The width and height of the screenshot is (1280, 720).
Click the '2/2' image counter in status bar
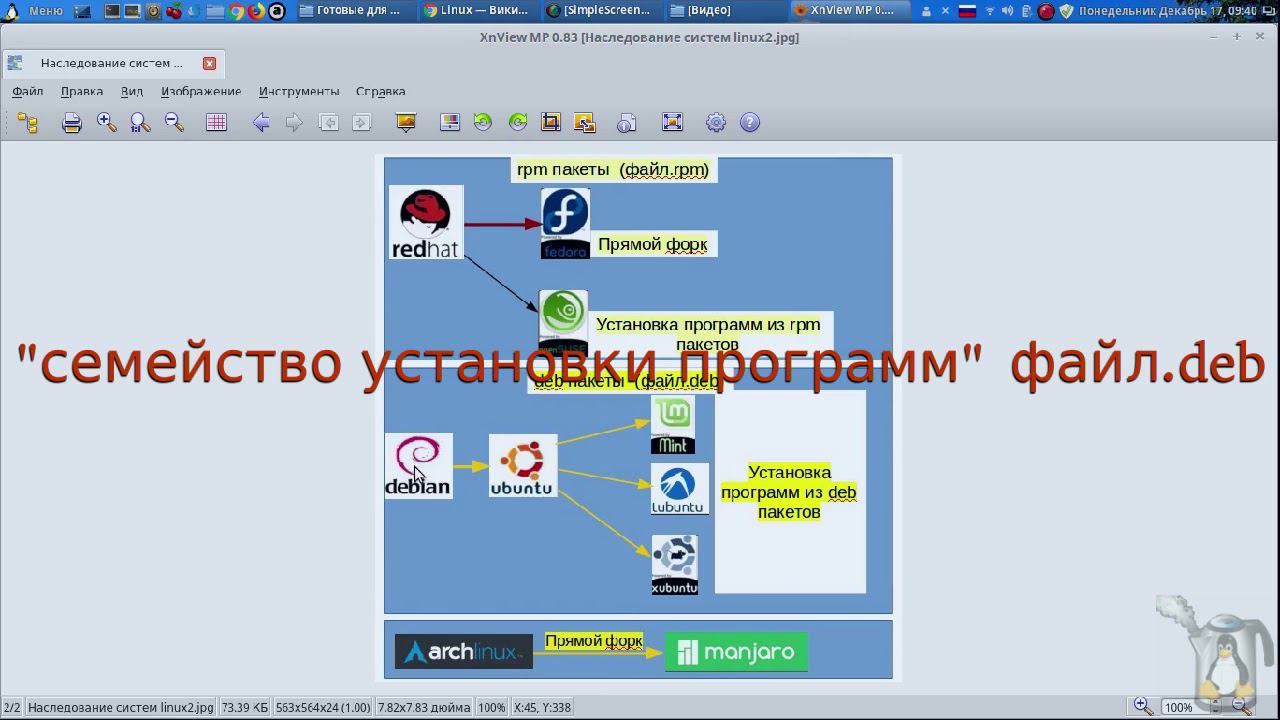(x=12, y=707)
